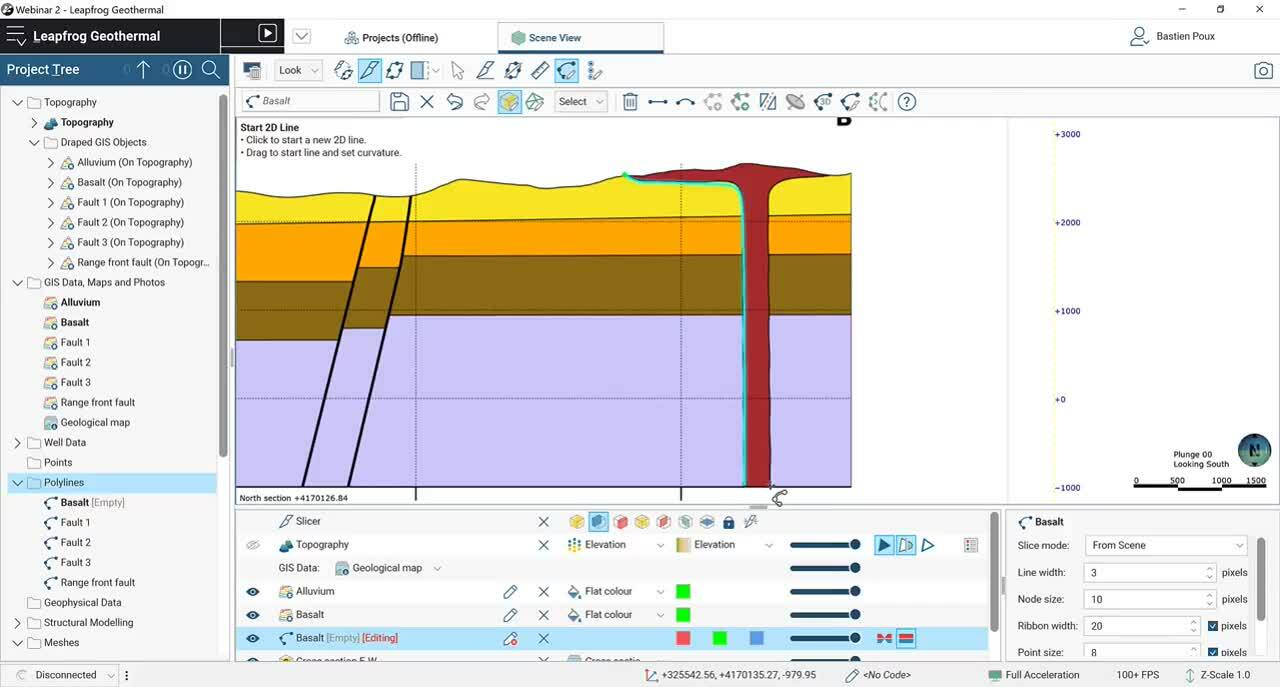Toggle draw on objects cube icon
The height and width of the screenshot is (687, 1280).
[x=509, y=101]
